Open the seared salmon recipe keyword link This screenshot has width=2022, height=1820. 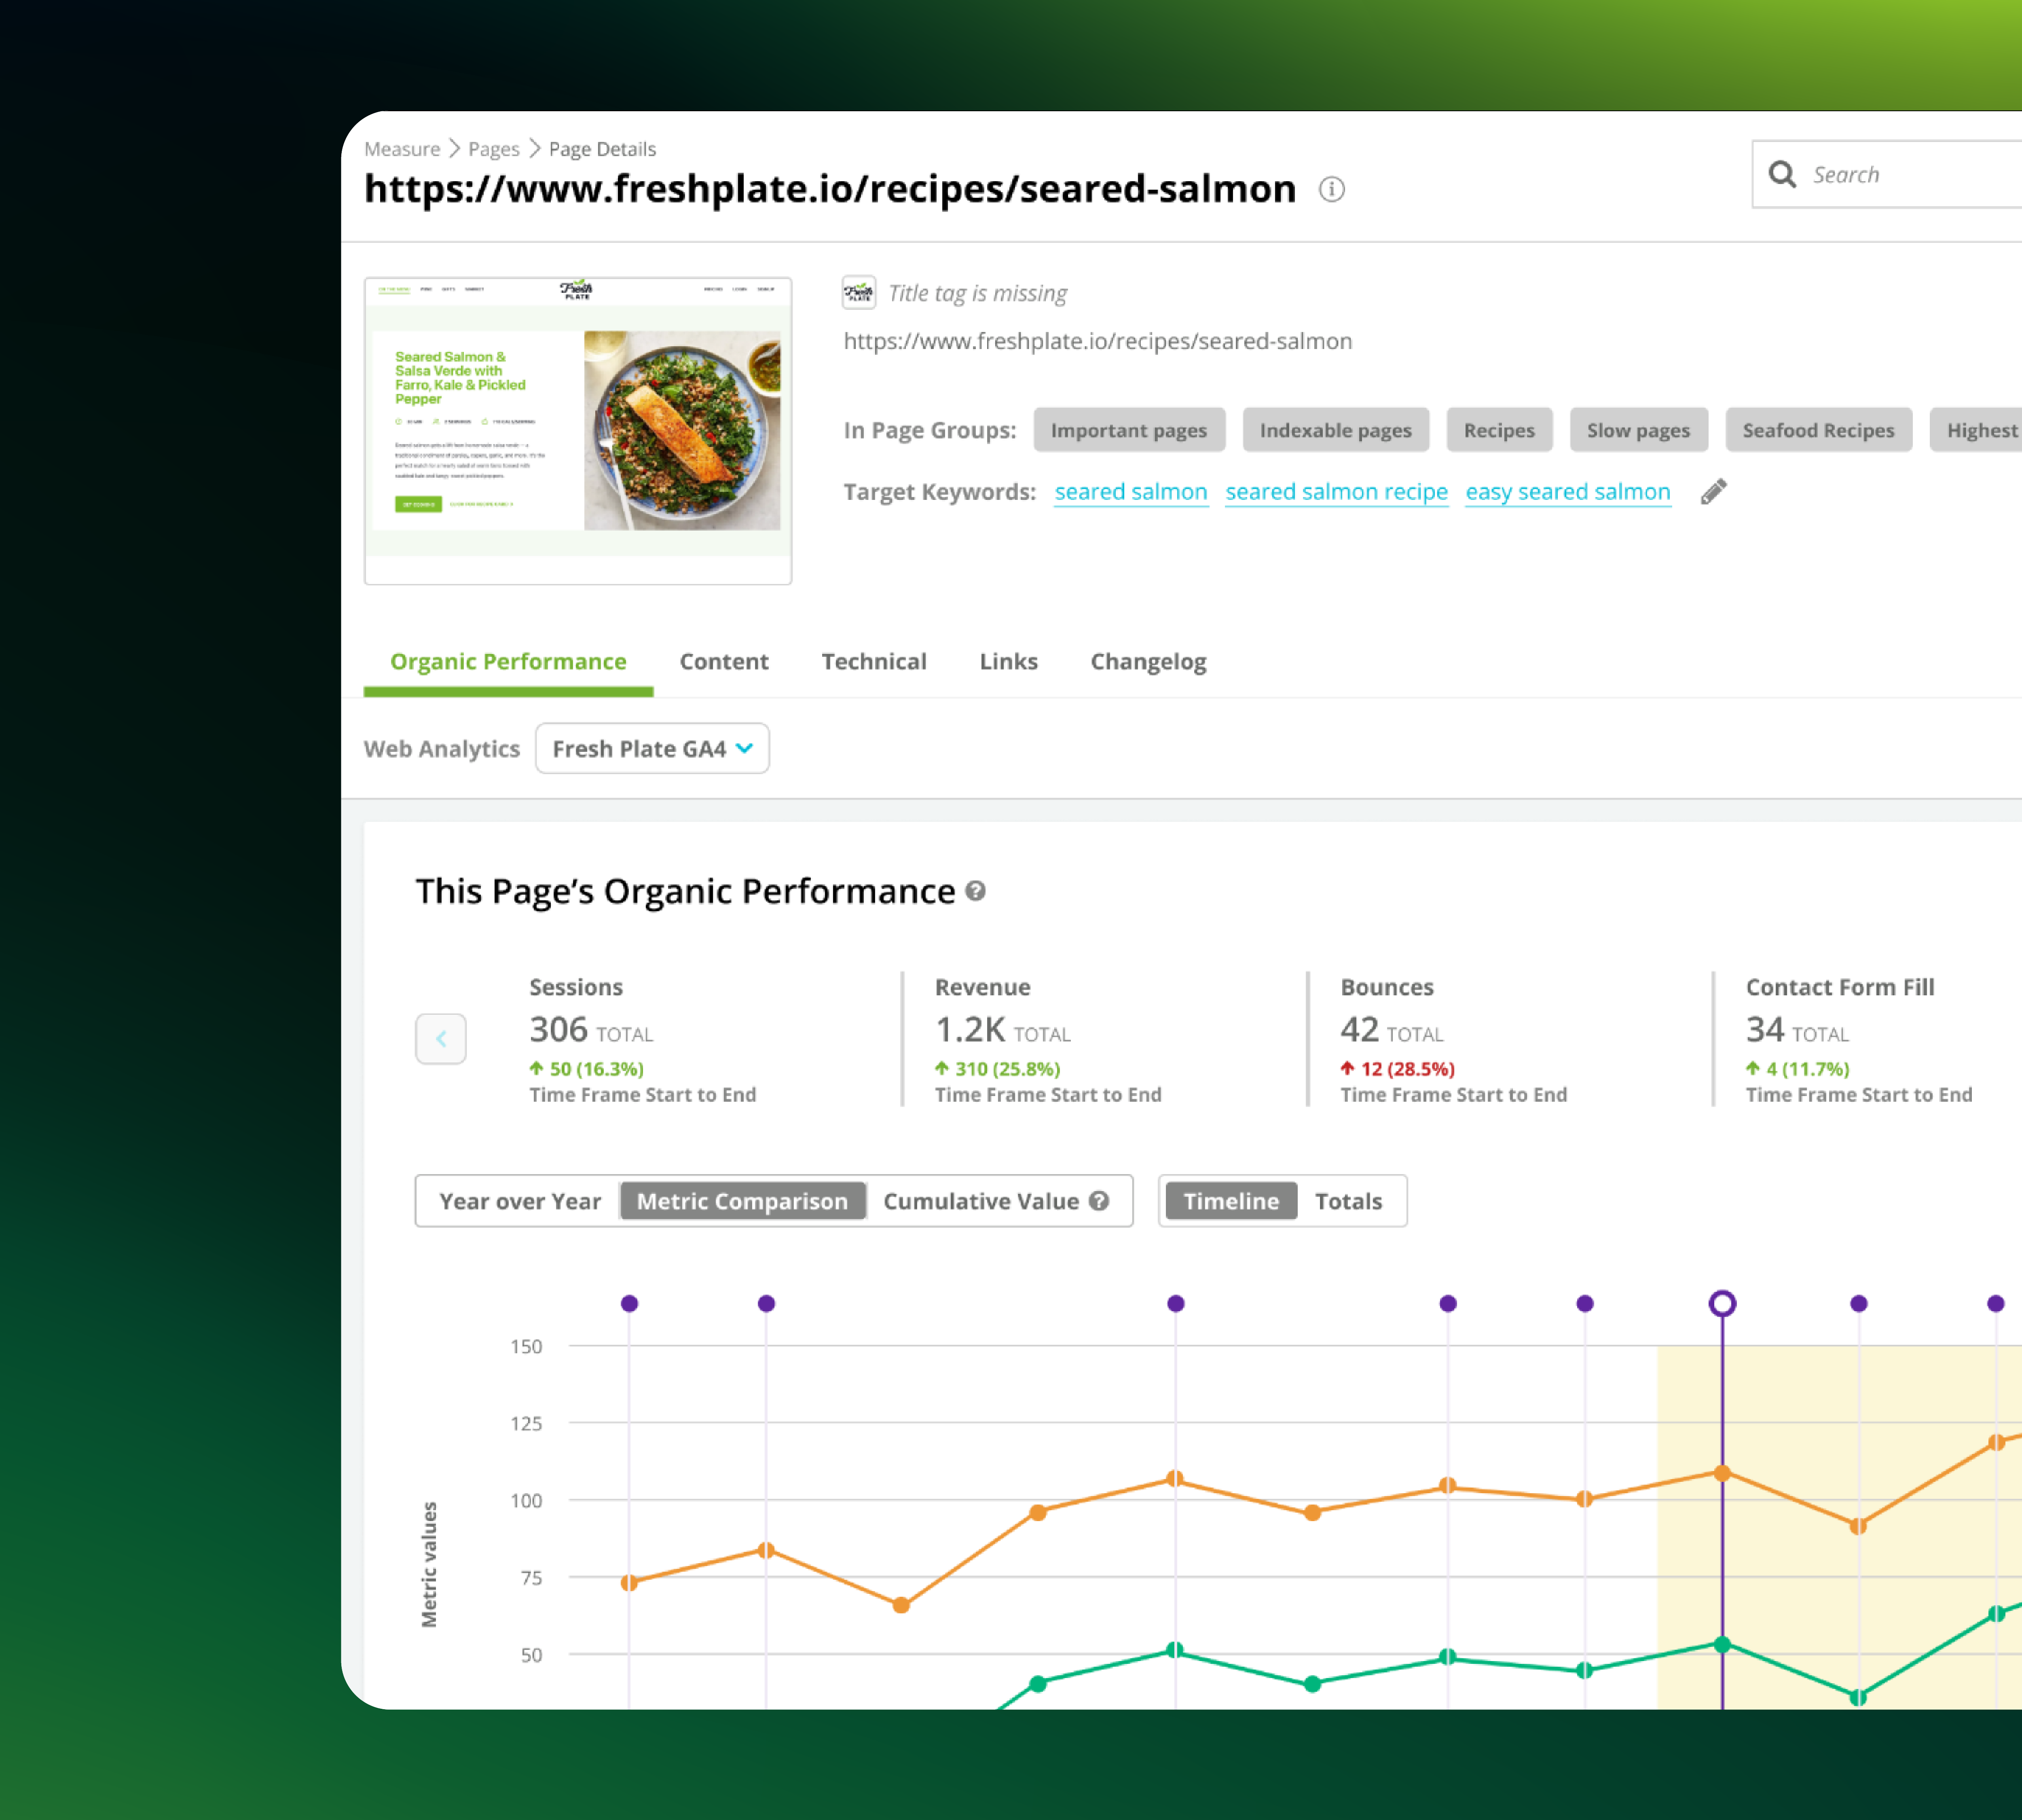click(x=1336, y=492)
